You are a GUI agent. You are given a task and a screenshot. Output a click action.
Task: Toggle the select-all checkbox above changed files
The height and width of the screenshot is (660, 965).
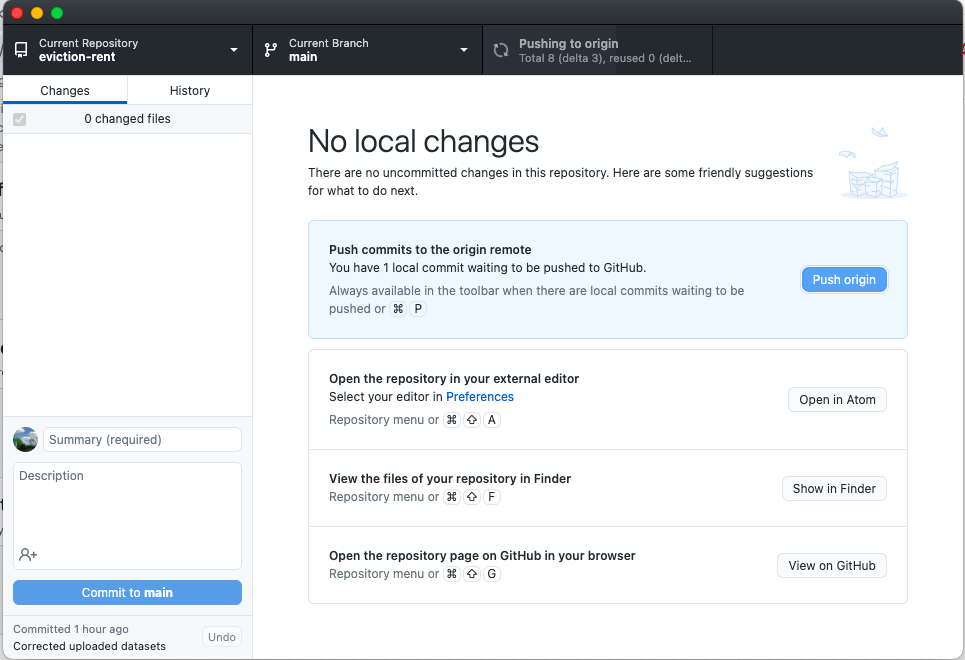[x=19, y=118]
